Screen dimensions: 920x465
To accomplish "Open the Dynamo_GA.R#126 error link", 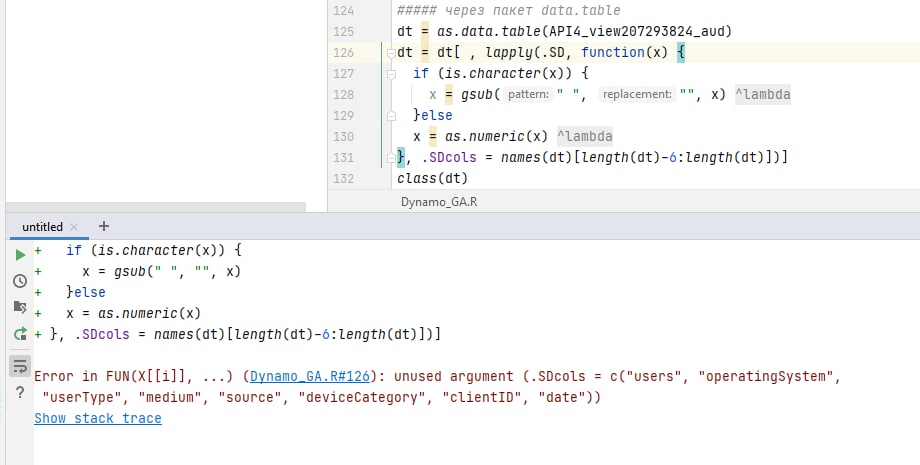I will coord(310,376).
